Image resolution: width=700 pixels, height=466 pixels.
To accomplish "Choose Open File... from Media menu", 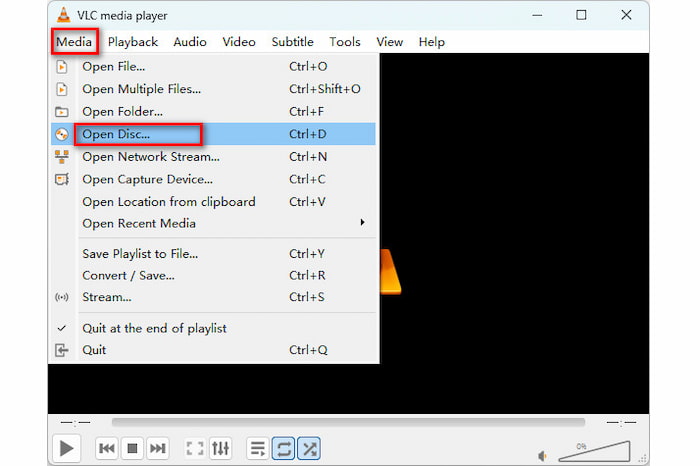I will (213, 67).
